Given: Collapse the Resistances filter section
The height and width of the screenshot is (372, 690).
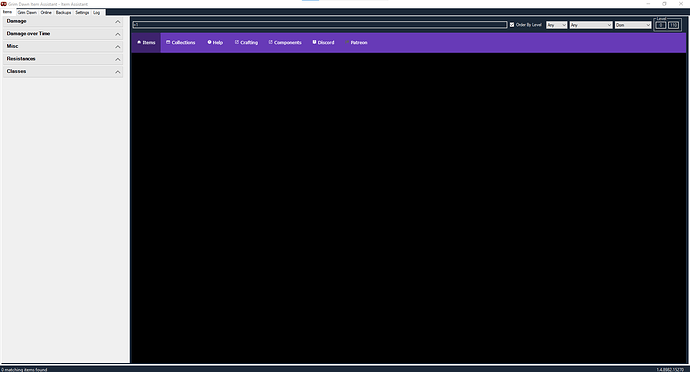Looking at the screenshot, I should pyautogui.click(x=117, y=59).
